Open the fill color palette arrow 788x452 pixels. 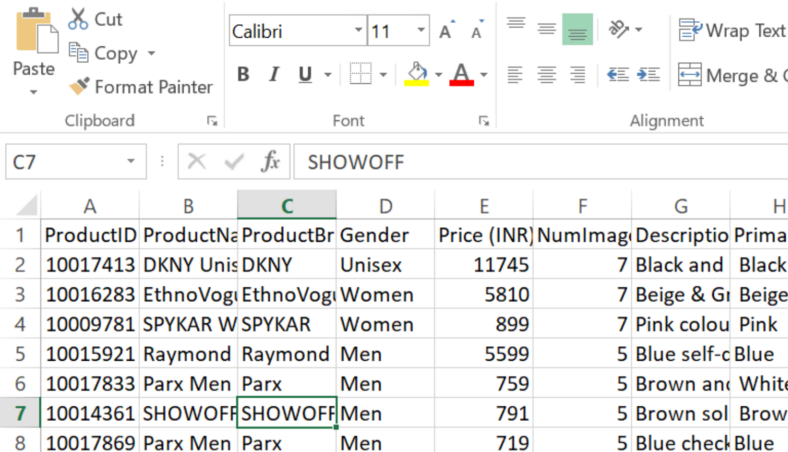point(438,75)
